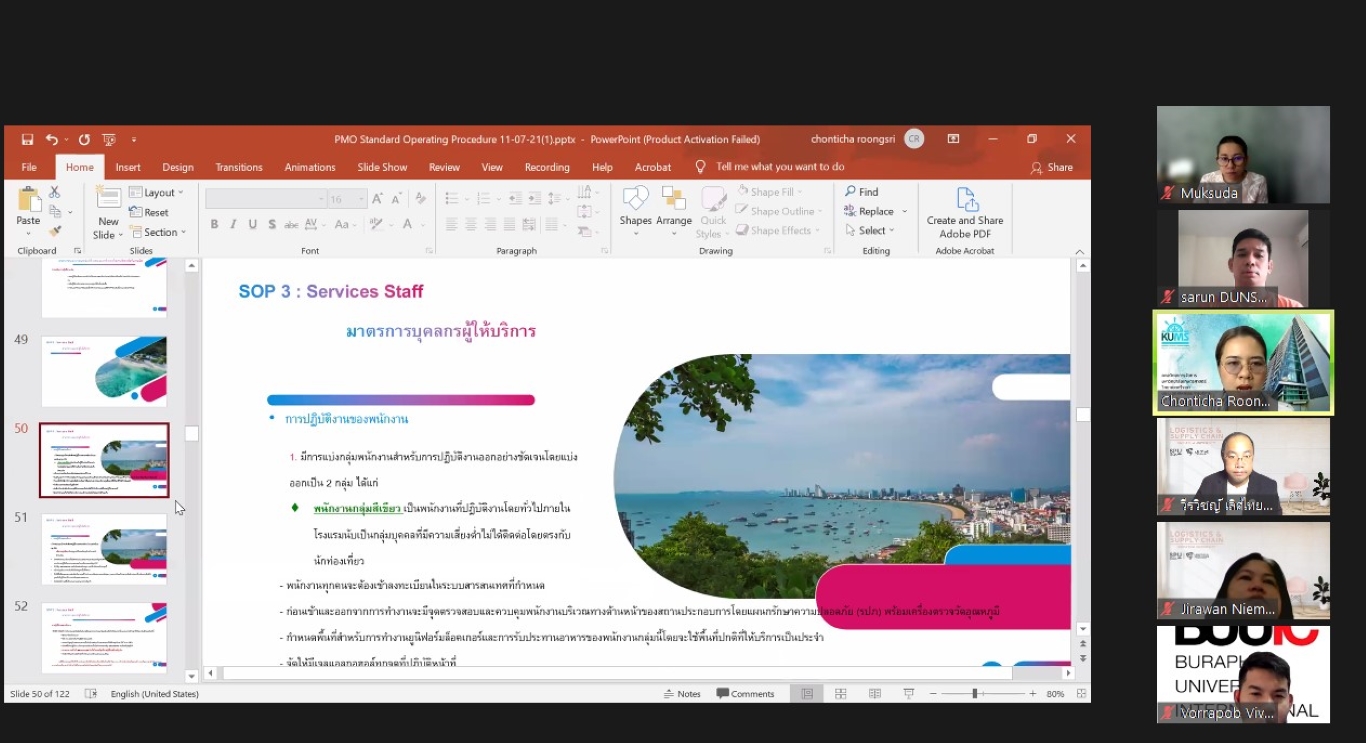Screen dimensions: 1366x743
Task: Open the Replace dropdown arrow
Action: click(x=904, y=211)
